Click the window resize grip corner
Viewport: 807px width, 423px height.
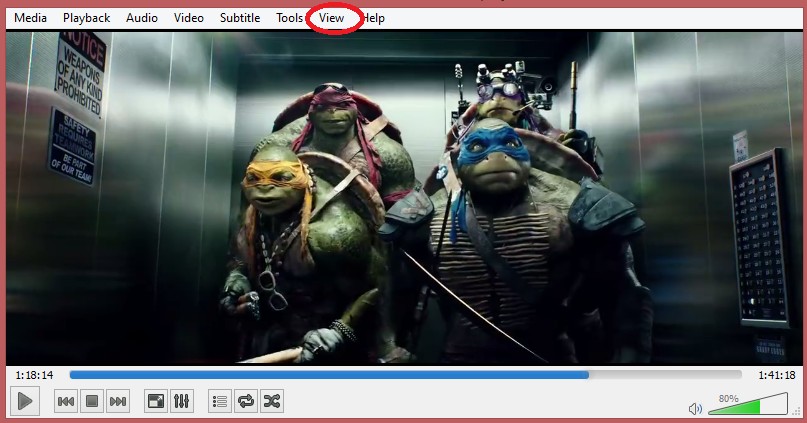coord(798,412)
